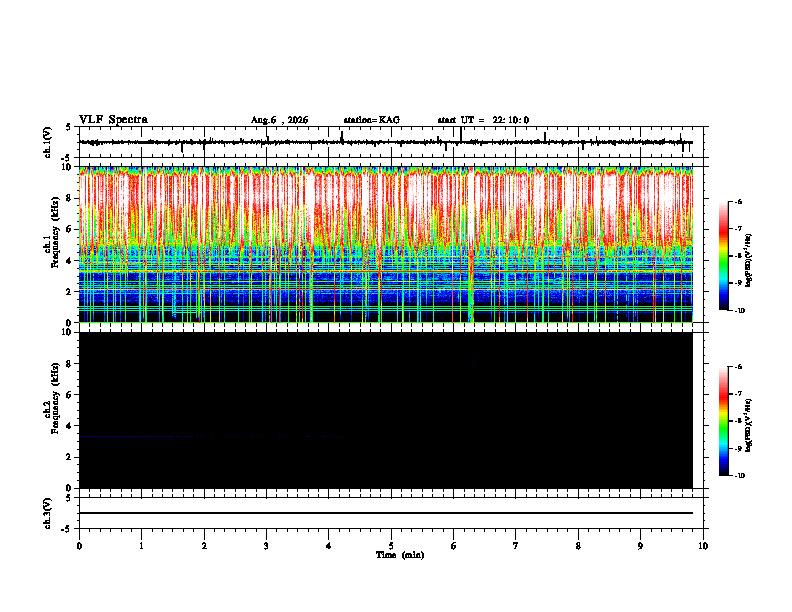Viewport: 792px width, 612px height.
Task: Click the ch.1 Frequency (kHz) axis label
Action: click(52, 244)
